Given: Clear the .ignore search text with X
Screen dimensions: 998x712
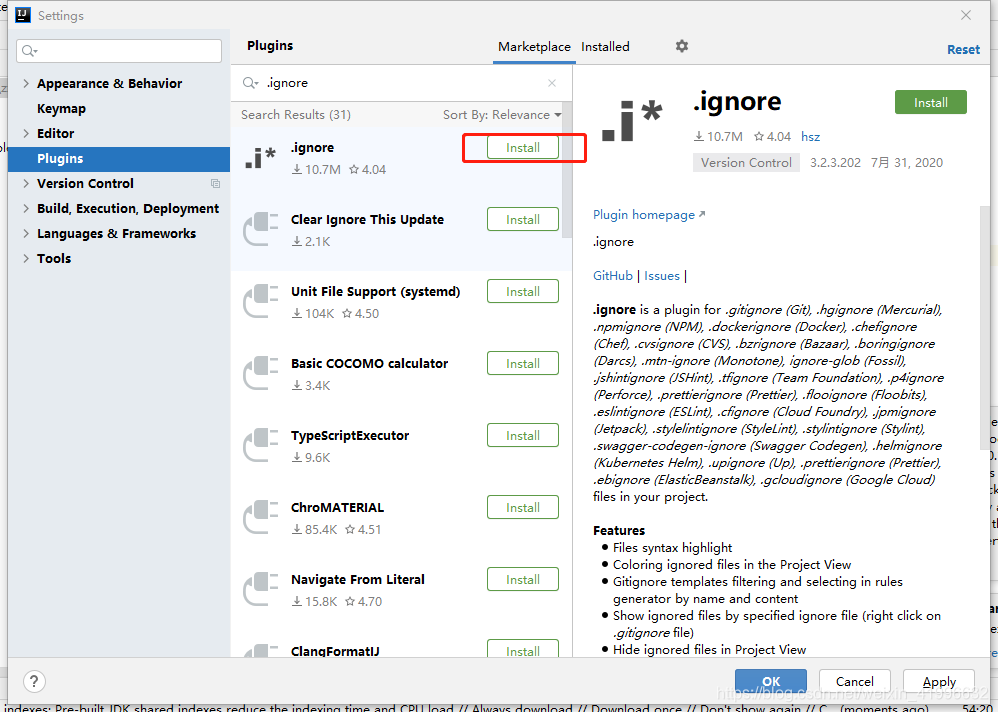Looking at the screenshot, I should (x=552, y=83).
